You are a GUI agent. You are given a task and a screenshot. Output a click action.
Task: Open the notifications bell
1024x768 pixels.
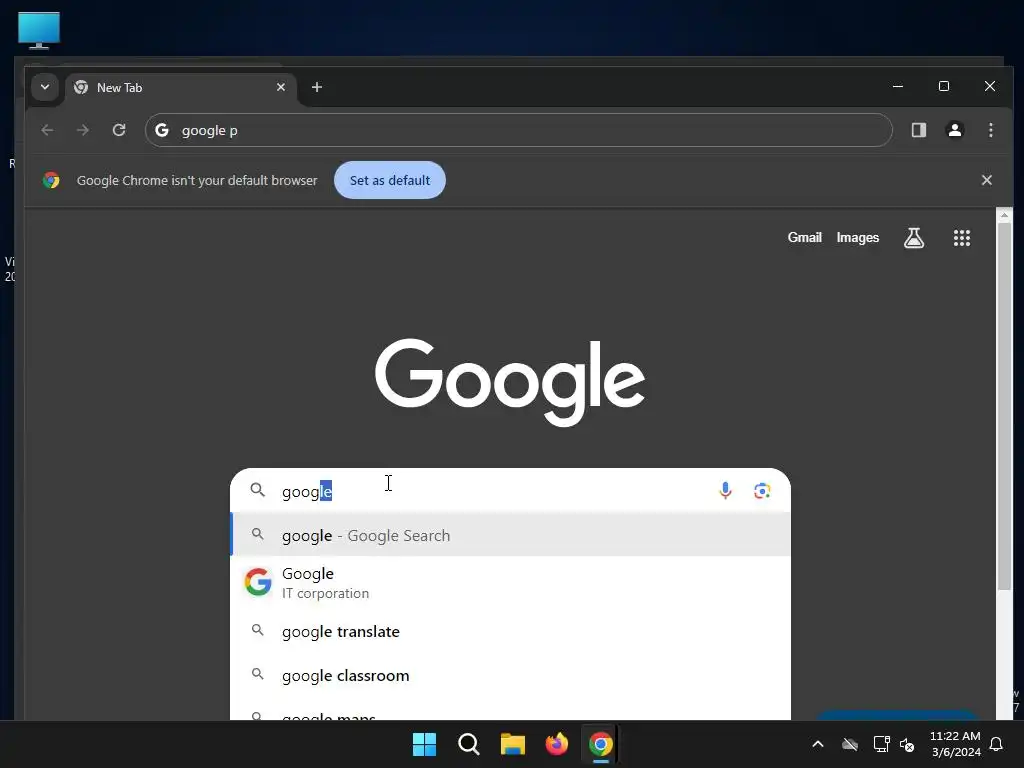coord(997,744)
